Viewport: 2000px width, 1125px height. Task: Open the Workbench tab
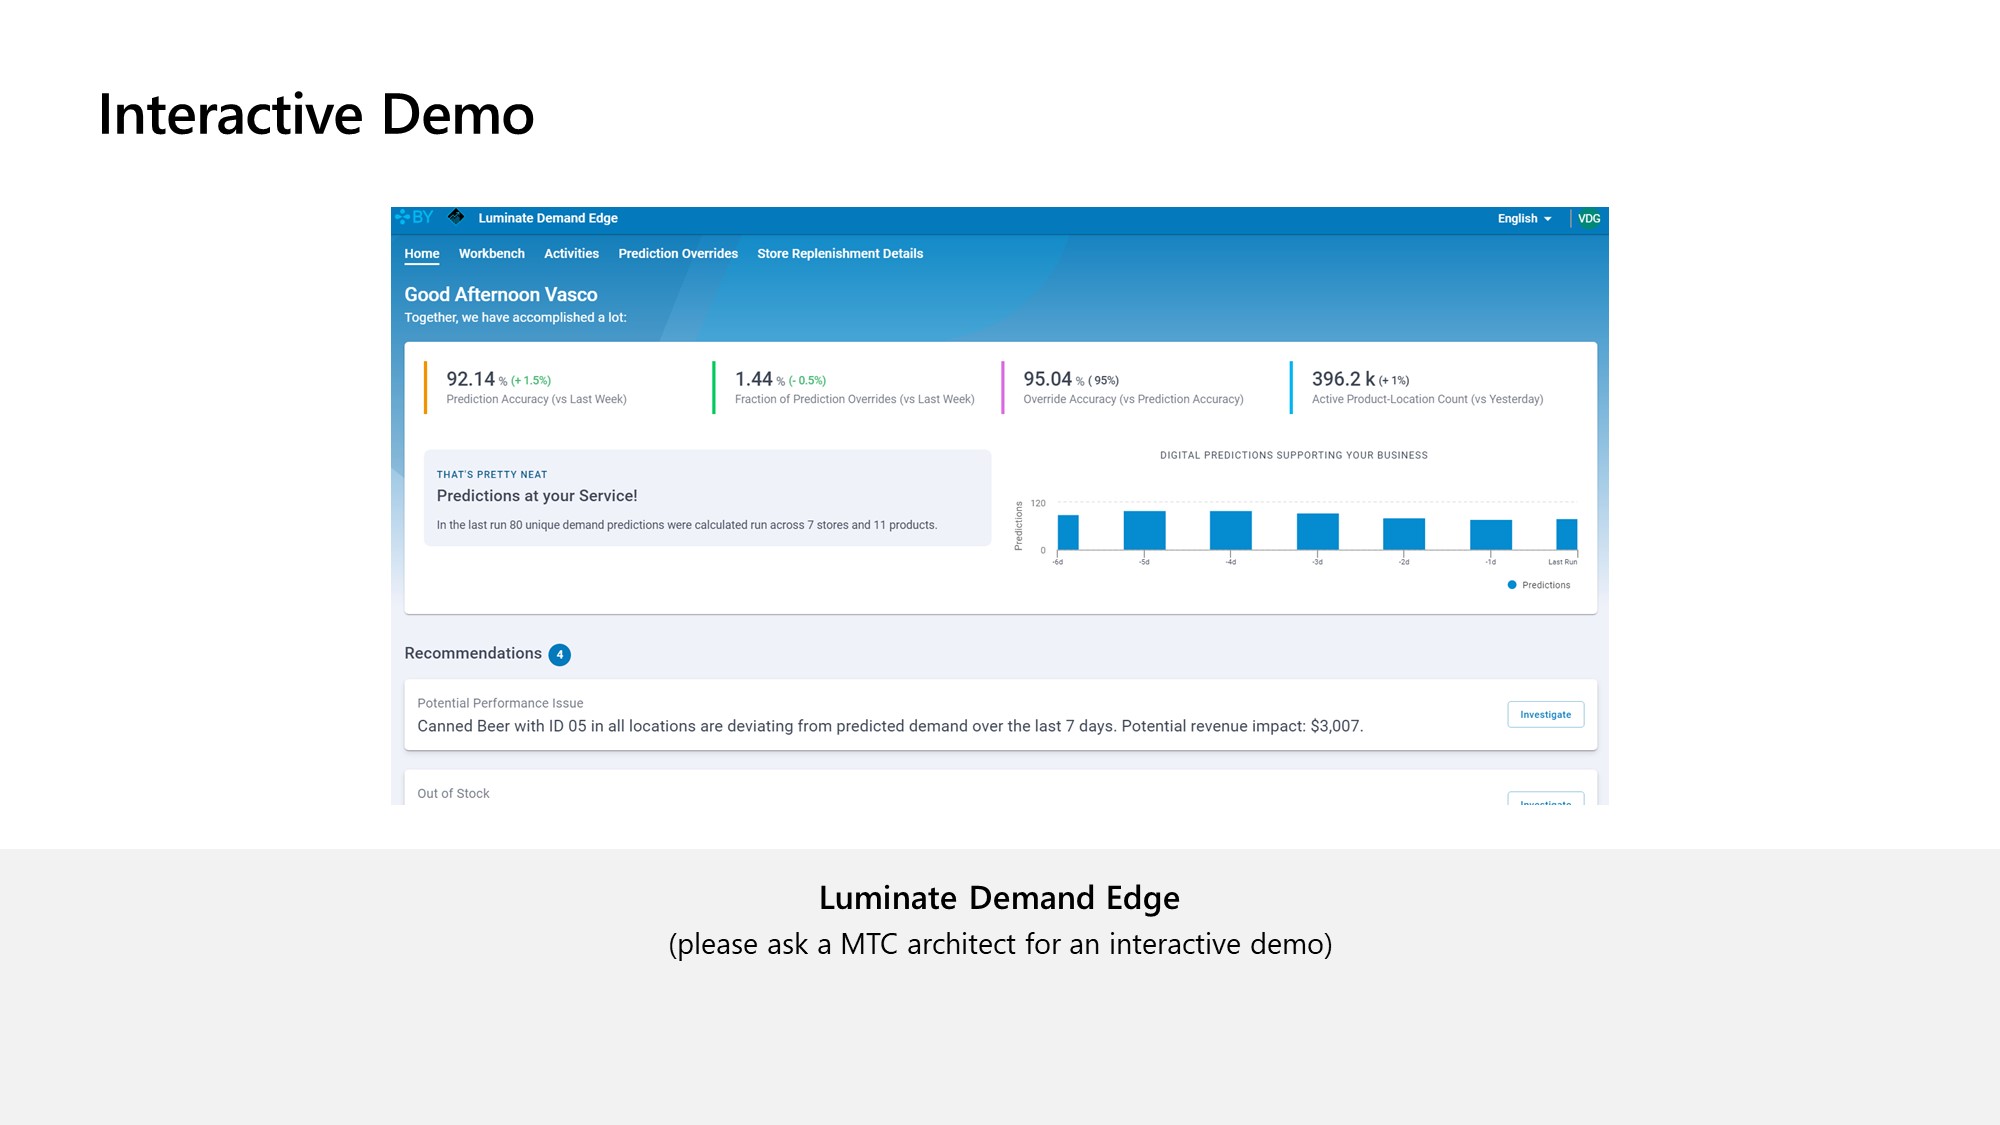(x=491, y=254)
